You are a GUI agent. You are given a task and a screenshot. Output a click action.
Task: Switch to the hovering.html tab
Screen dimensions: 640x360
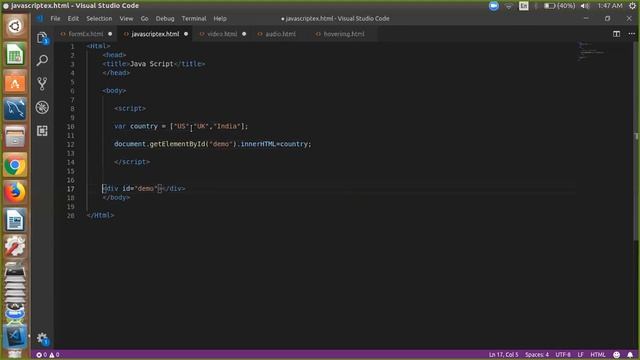pos(344,34)
